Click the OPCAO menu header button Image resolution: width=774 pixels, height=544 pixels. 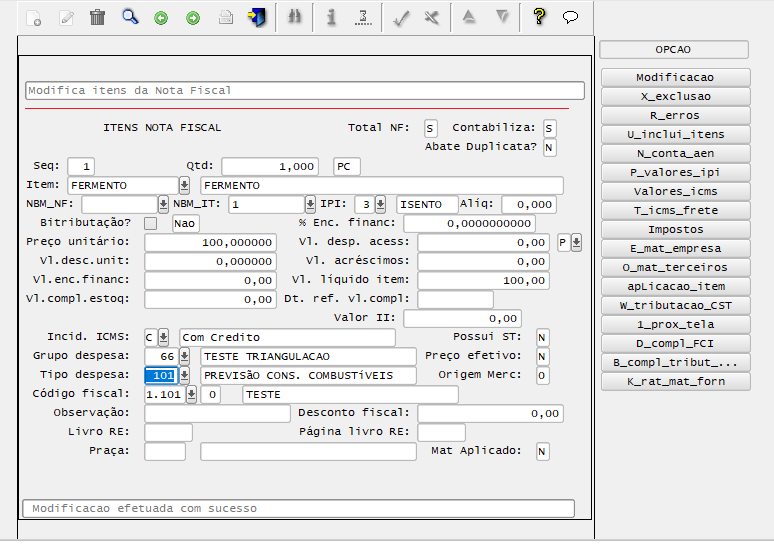tap(674, 50)
